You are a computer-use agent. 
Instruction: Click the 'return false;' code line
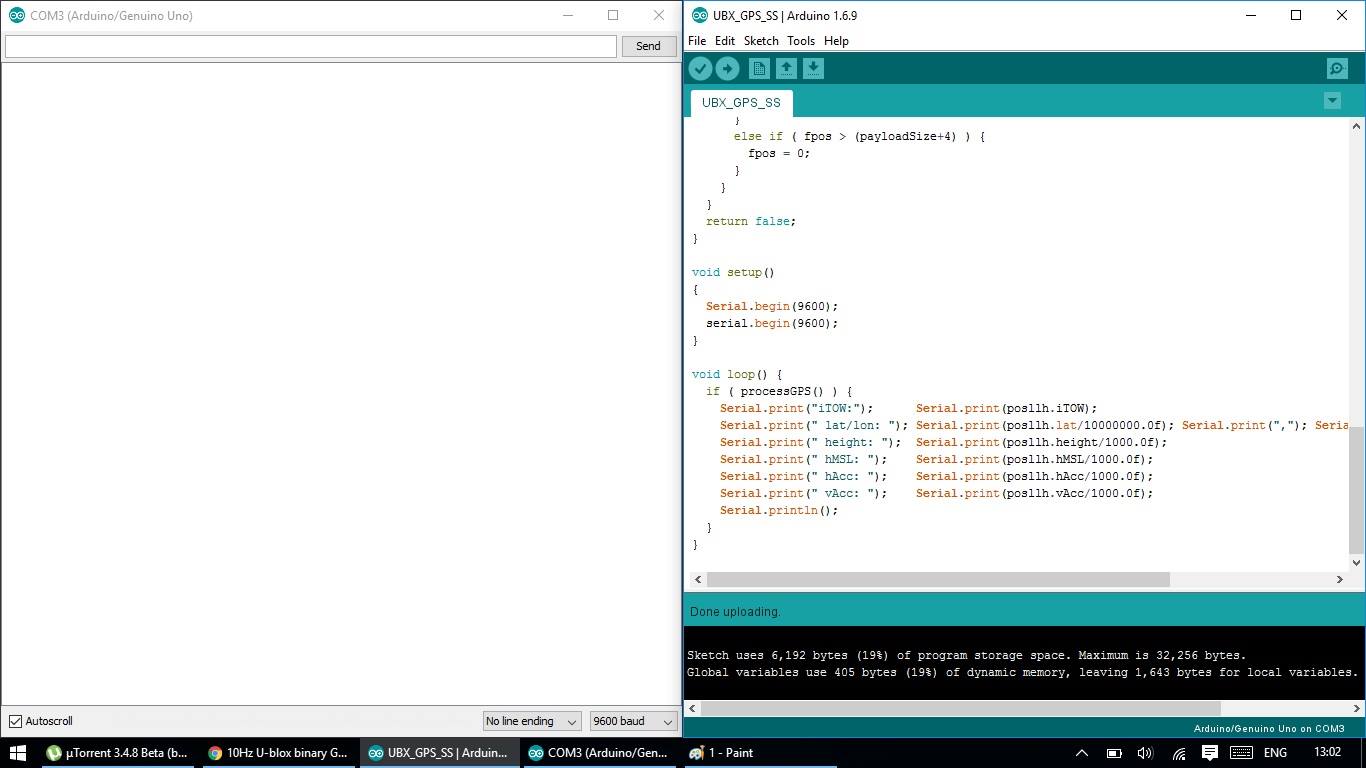click(751, 221)
